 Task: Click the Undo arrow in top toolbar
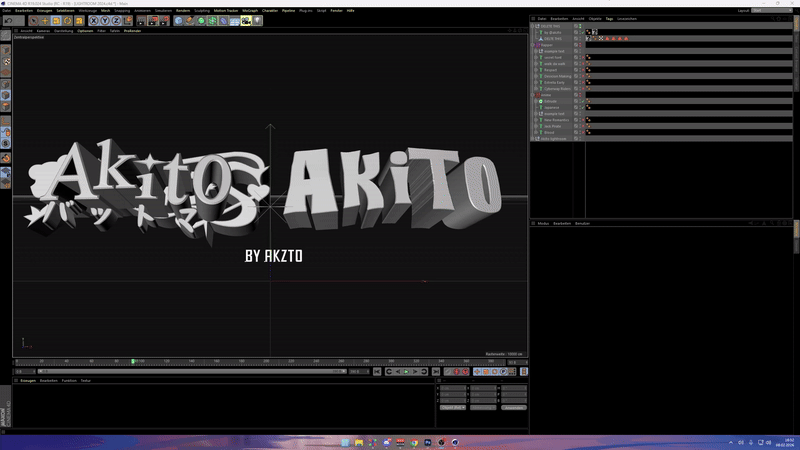(7, 20)
